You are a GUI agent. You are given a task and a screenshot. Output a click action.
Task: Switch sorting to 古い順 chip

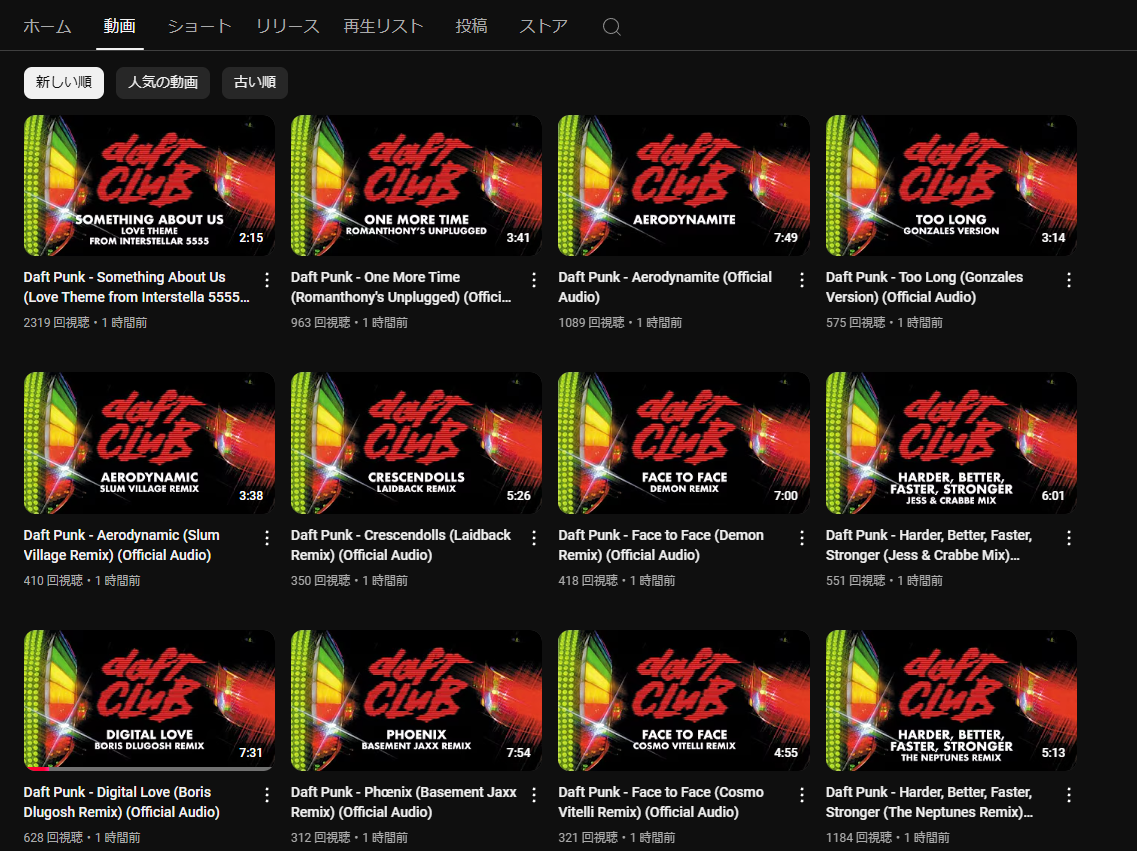tap(255, 83)
